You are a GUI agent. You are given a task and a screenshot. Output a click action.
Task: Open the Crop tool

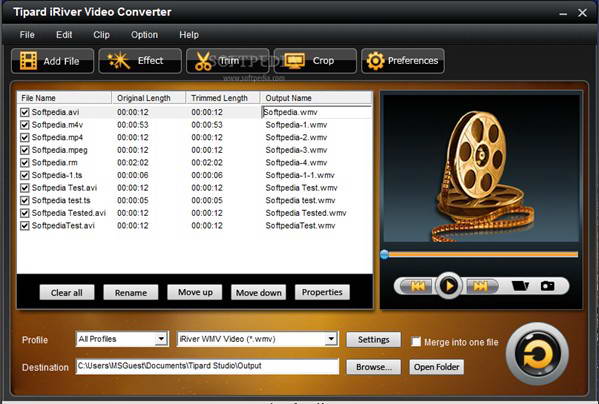tap(315, 61)
